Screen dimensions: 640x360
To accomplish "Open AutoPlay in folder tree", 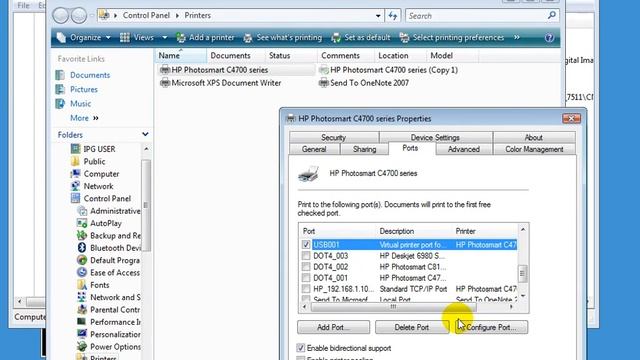I will pos(106,223).
